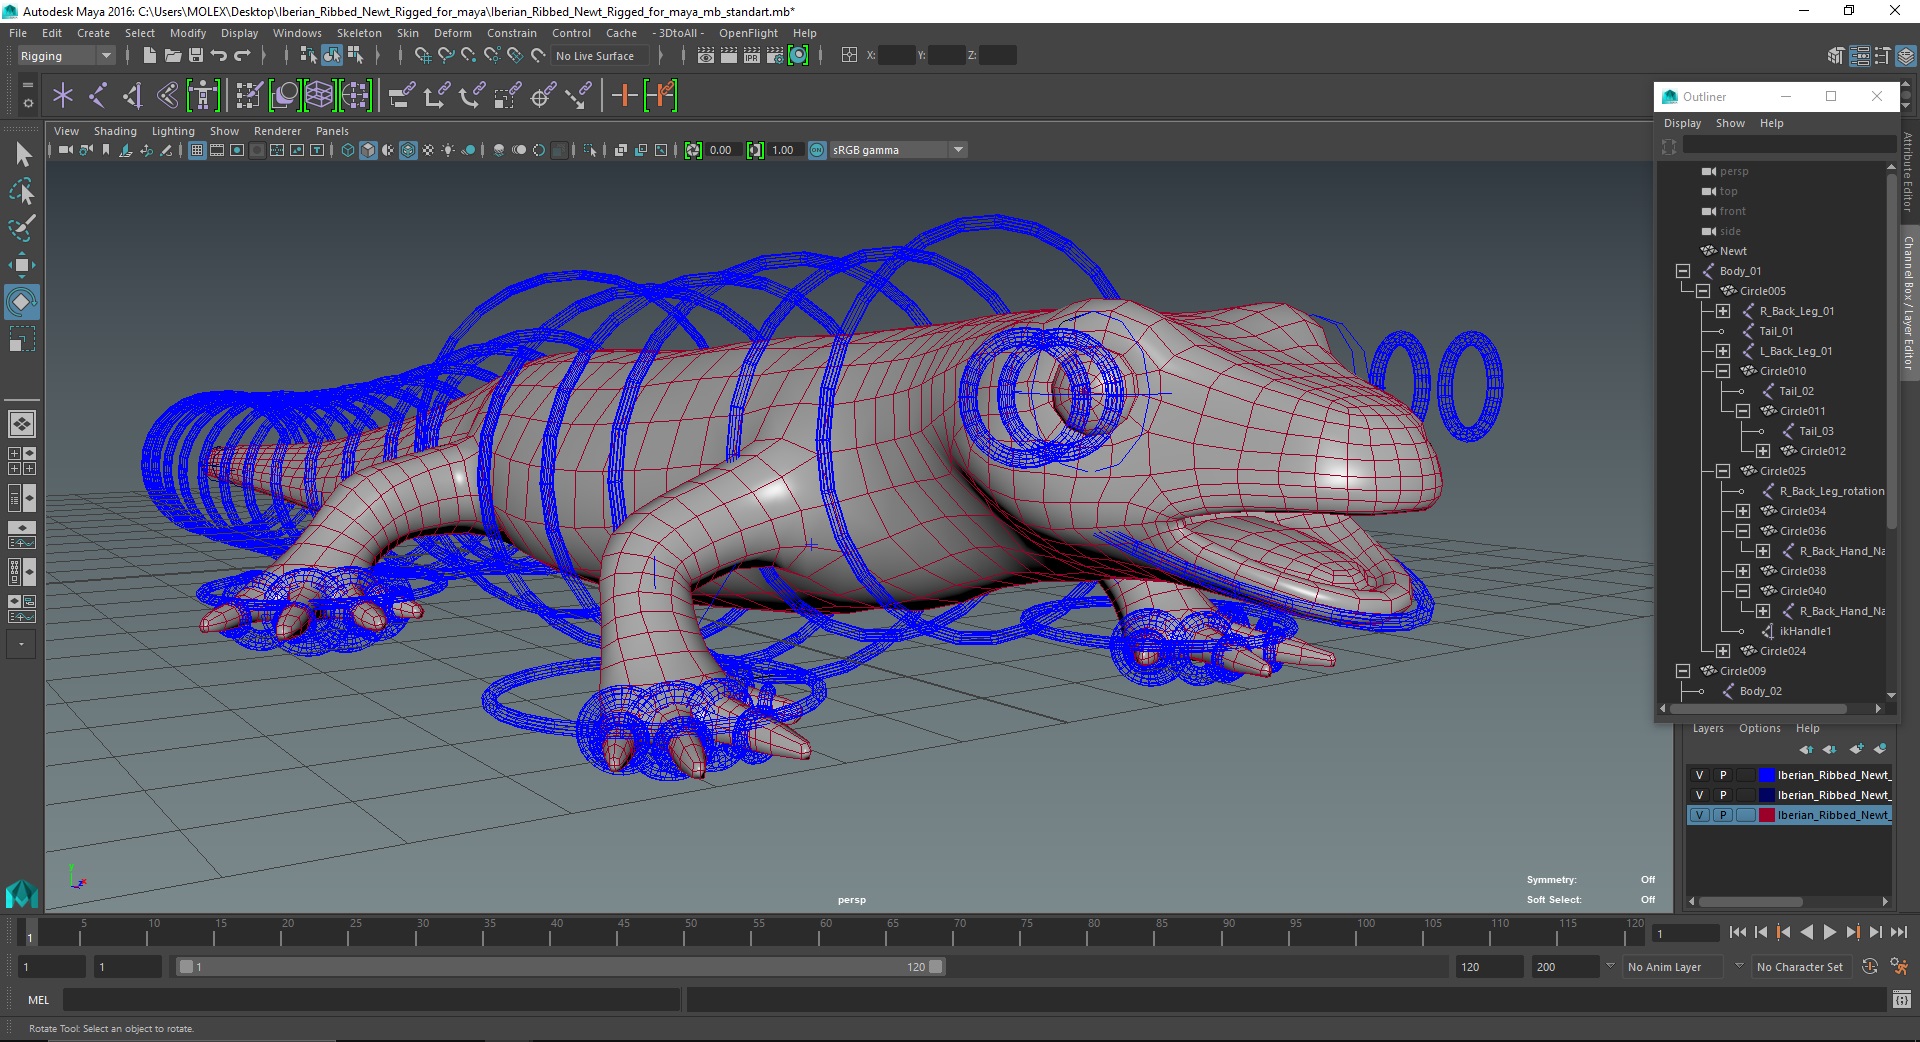Select the Move tool in the toolbox
This screenshot has height=1042, width=1920.
click(x=21, y=265)
